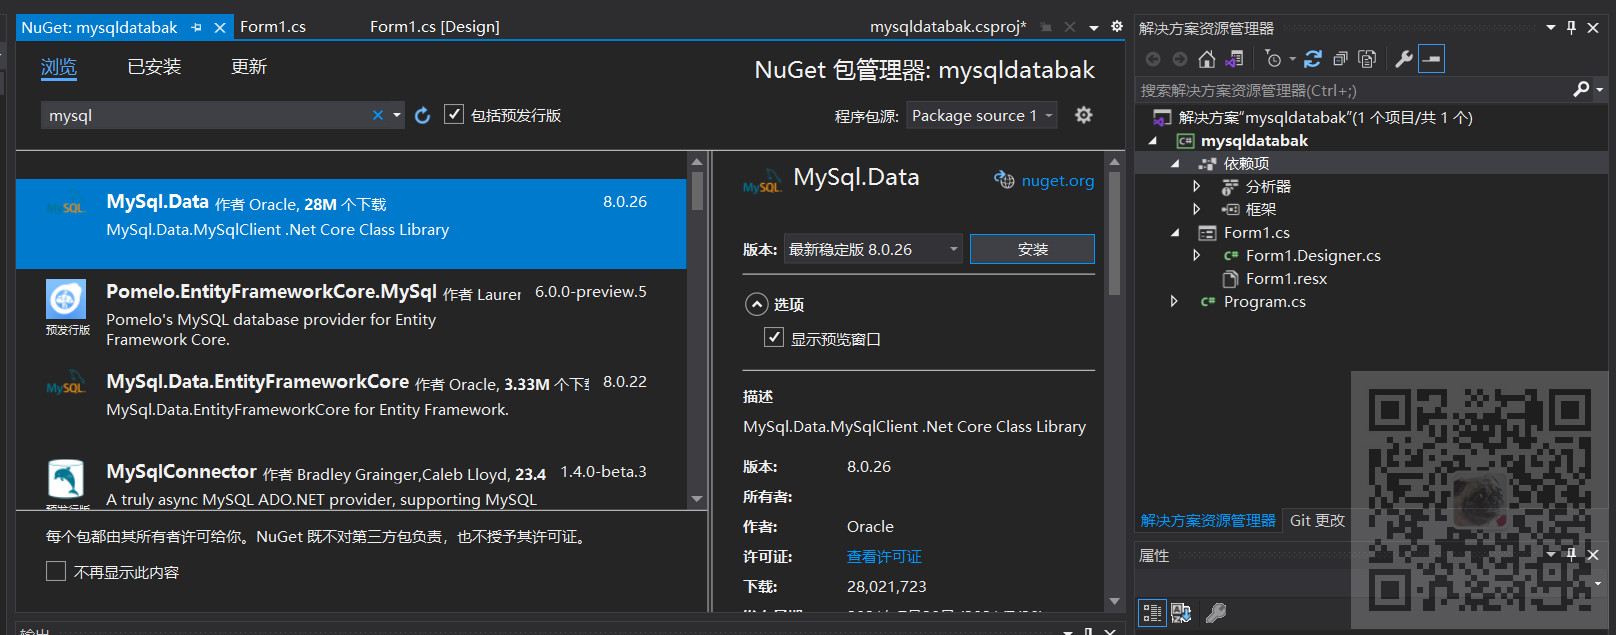Check the do not show this again box
The height and width of the screenshot is (635, 1616).
click(56, 571)
